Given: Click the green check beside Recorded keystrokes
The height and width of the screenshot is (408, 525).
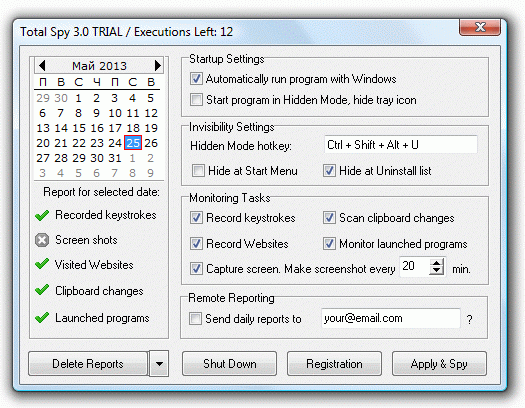Looking at the screenshot, I should 42,215.
